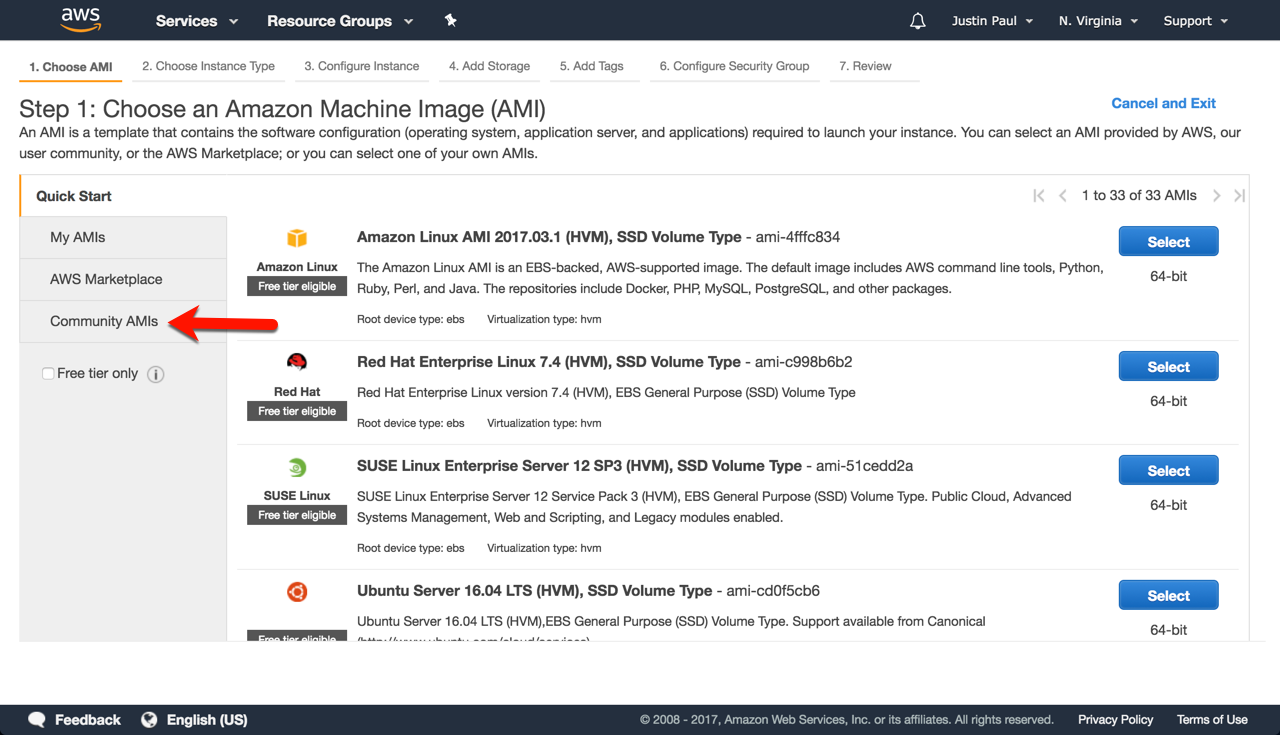Open the notifications bell icon

pos(918,21)
